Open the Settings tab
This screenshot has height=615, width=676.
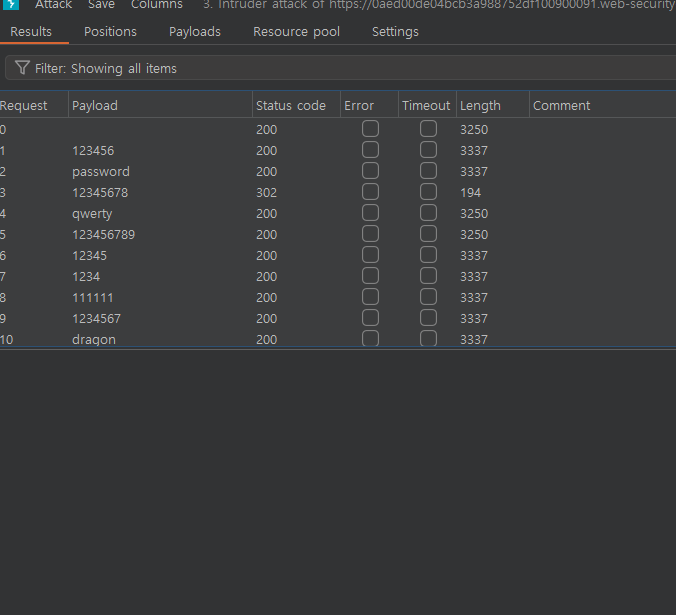(x=395, y=32)
